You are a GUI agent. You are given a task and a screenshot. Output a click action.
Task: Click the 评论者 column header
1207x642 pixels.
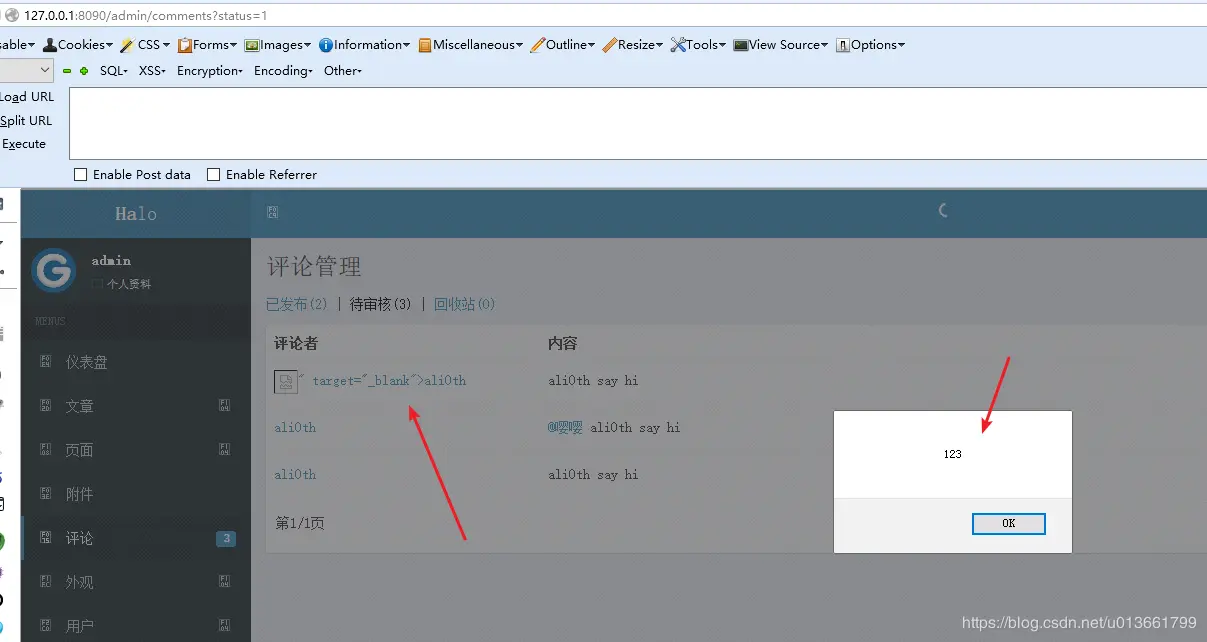pyautogui.click(x=296, y=343)
